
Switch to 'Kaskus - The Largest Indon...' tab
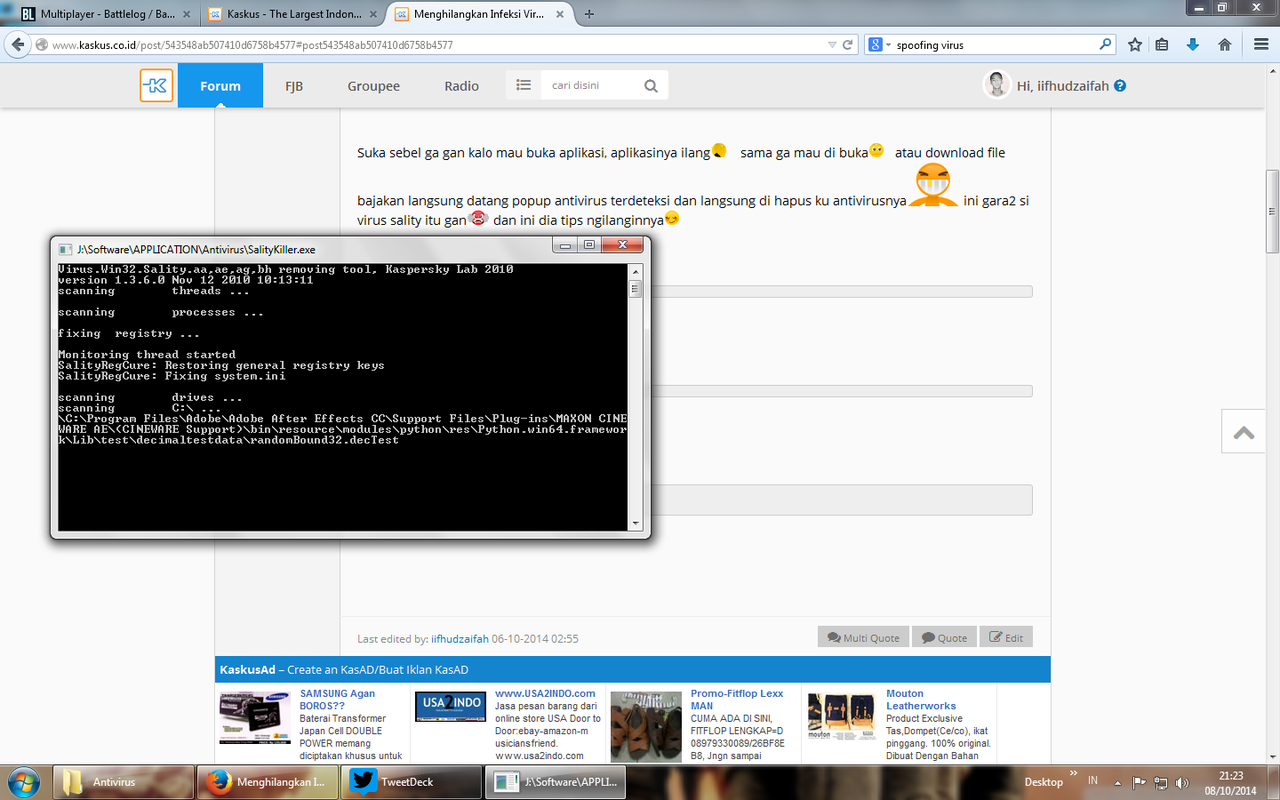[292, 15]
